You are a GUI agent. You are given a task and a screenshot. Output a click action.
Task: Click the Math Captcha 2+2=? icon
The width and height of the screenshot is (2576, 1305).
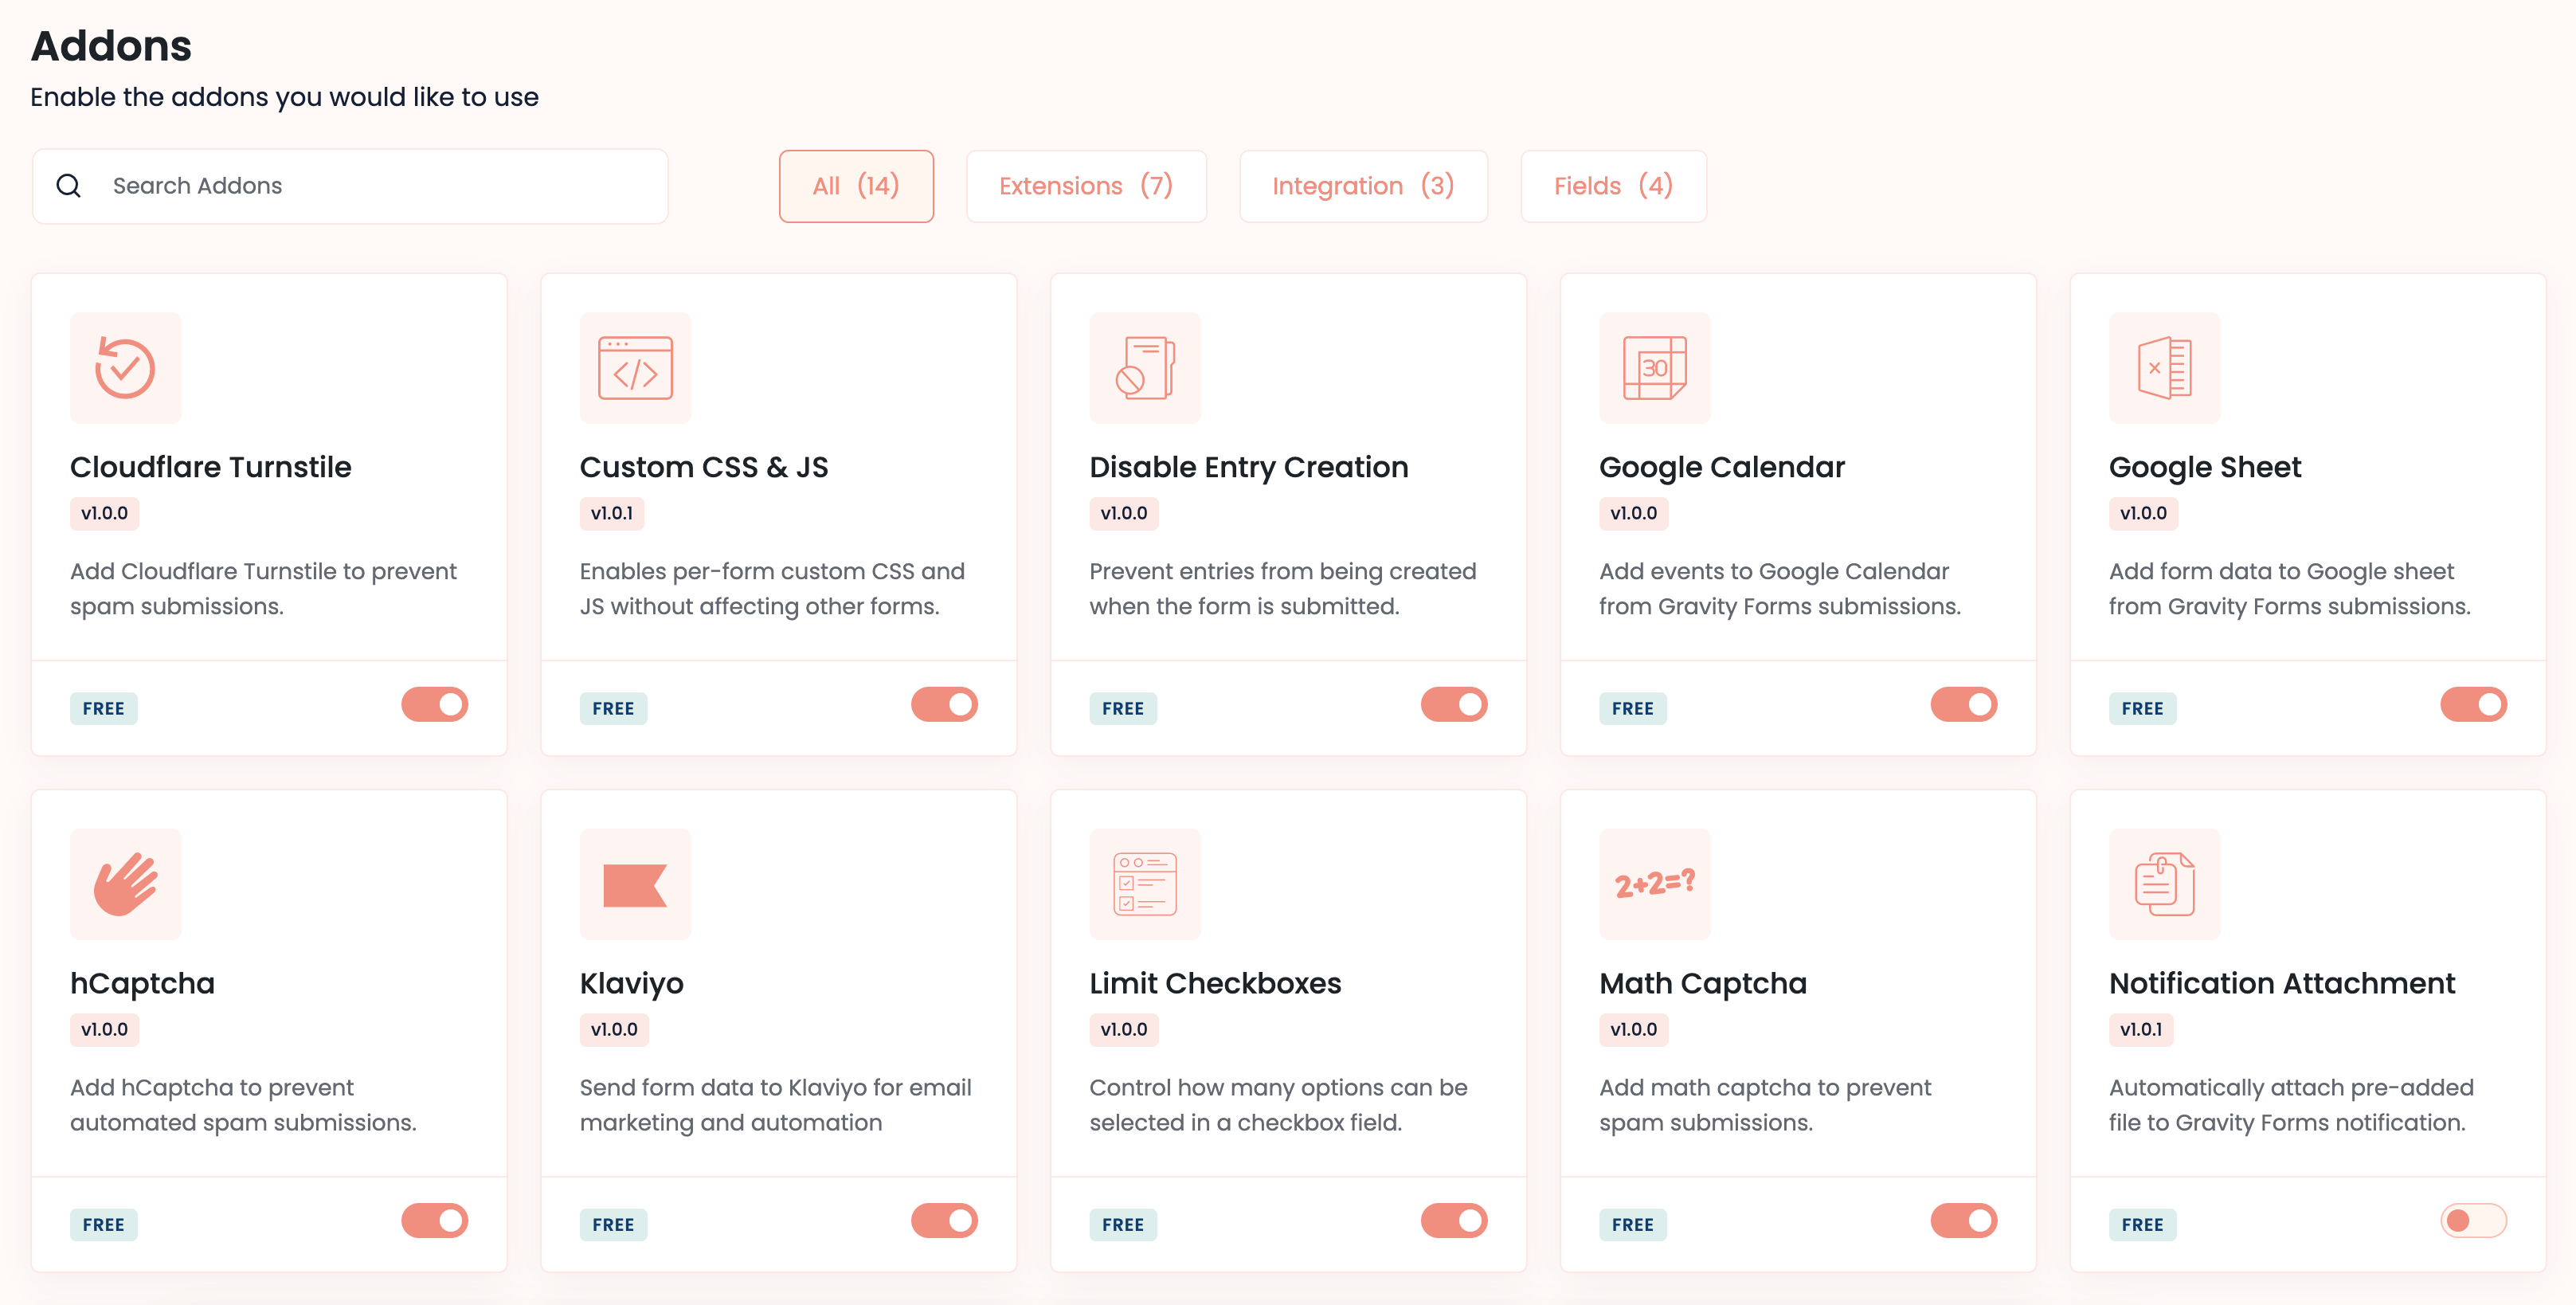click(1654, 884)
